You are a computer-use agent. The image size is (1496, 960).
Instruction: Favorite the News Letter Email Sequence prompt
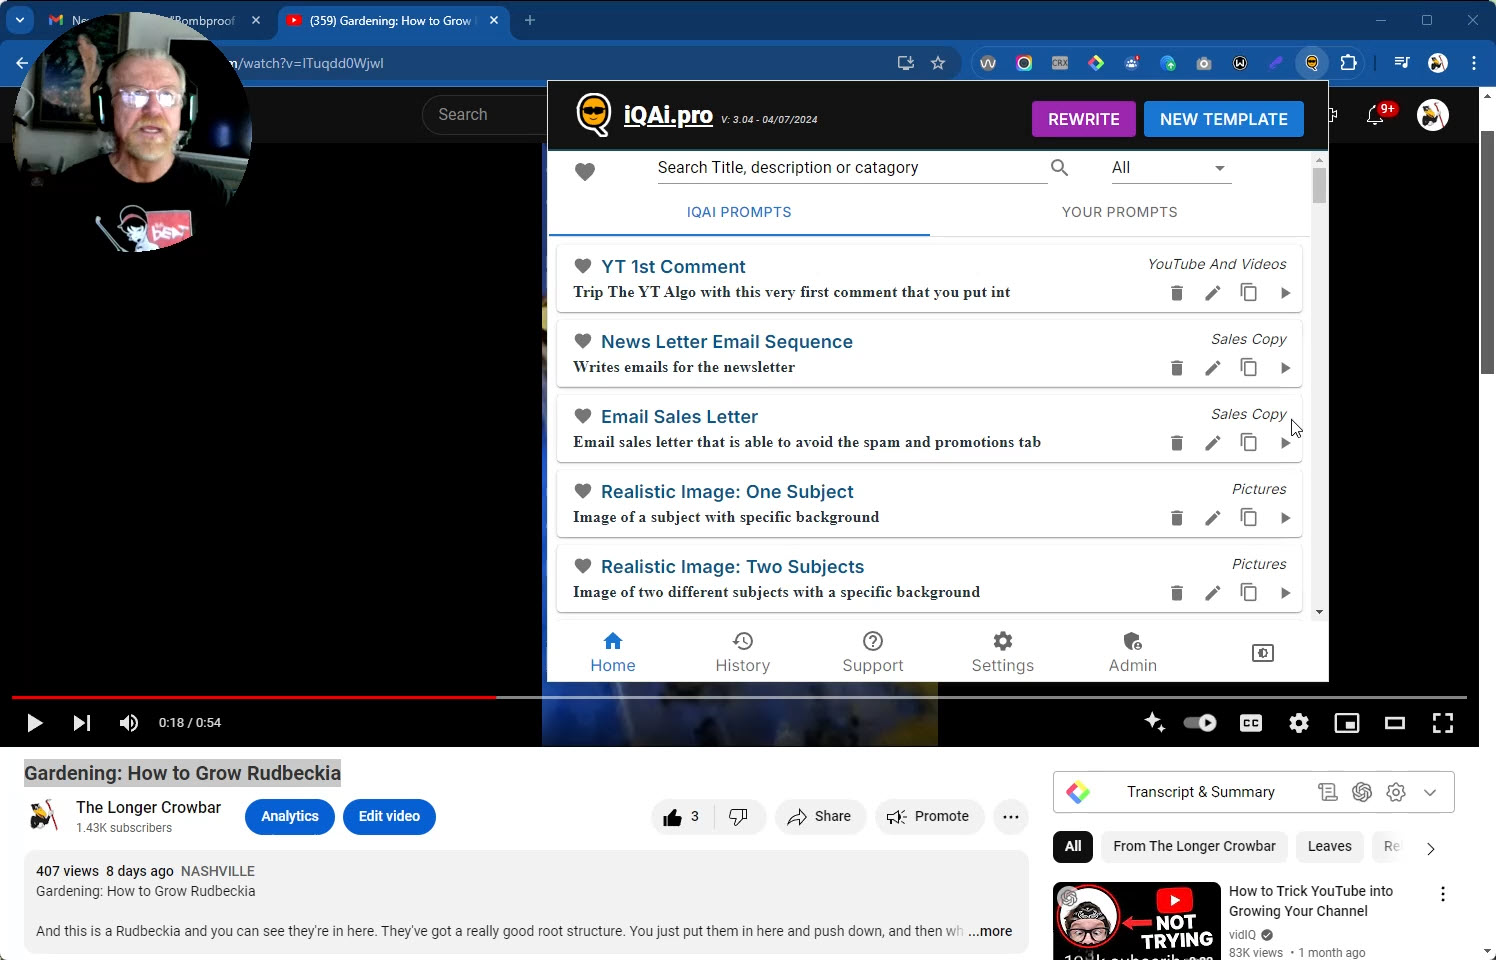[583, 341]
